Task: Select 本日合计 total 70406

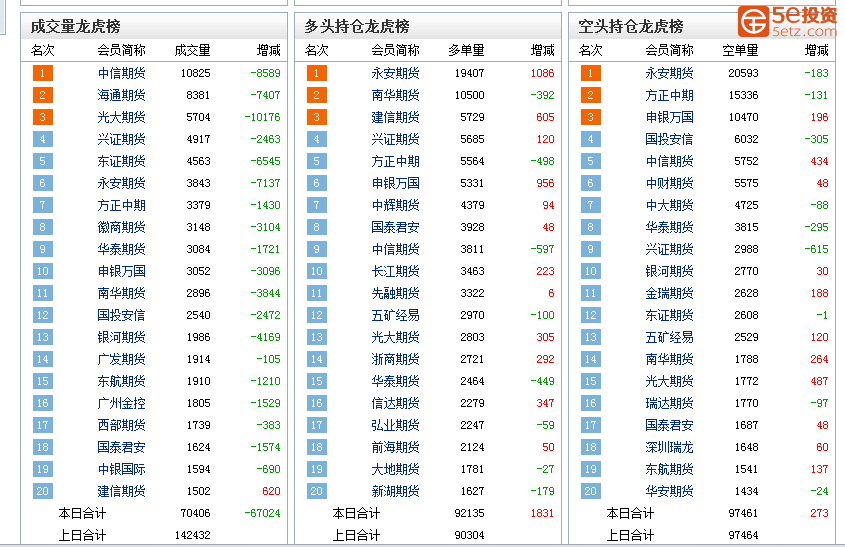Action: (x=196, y=513)
